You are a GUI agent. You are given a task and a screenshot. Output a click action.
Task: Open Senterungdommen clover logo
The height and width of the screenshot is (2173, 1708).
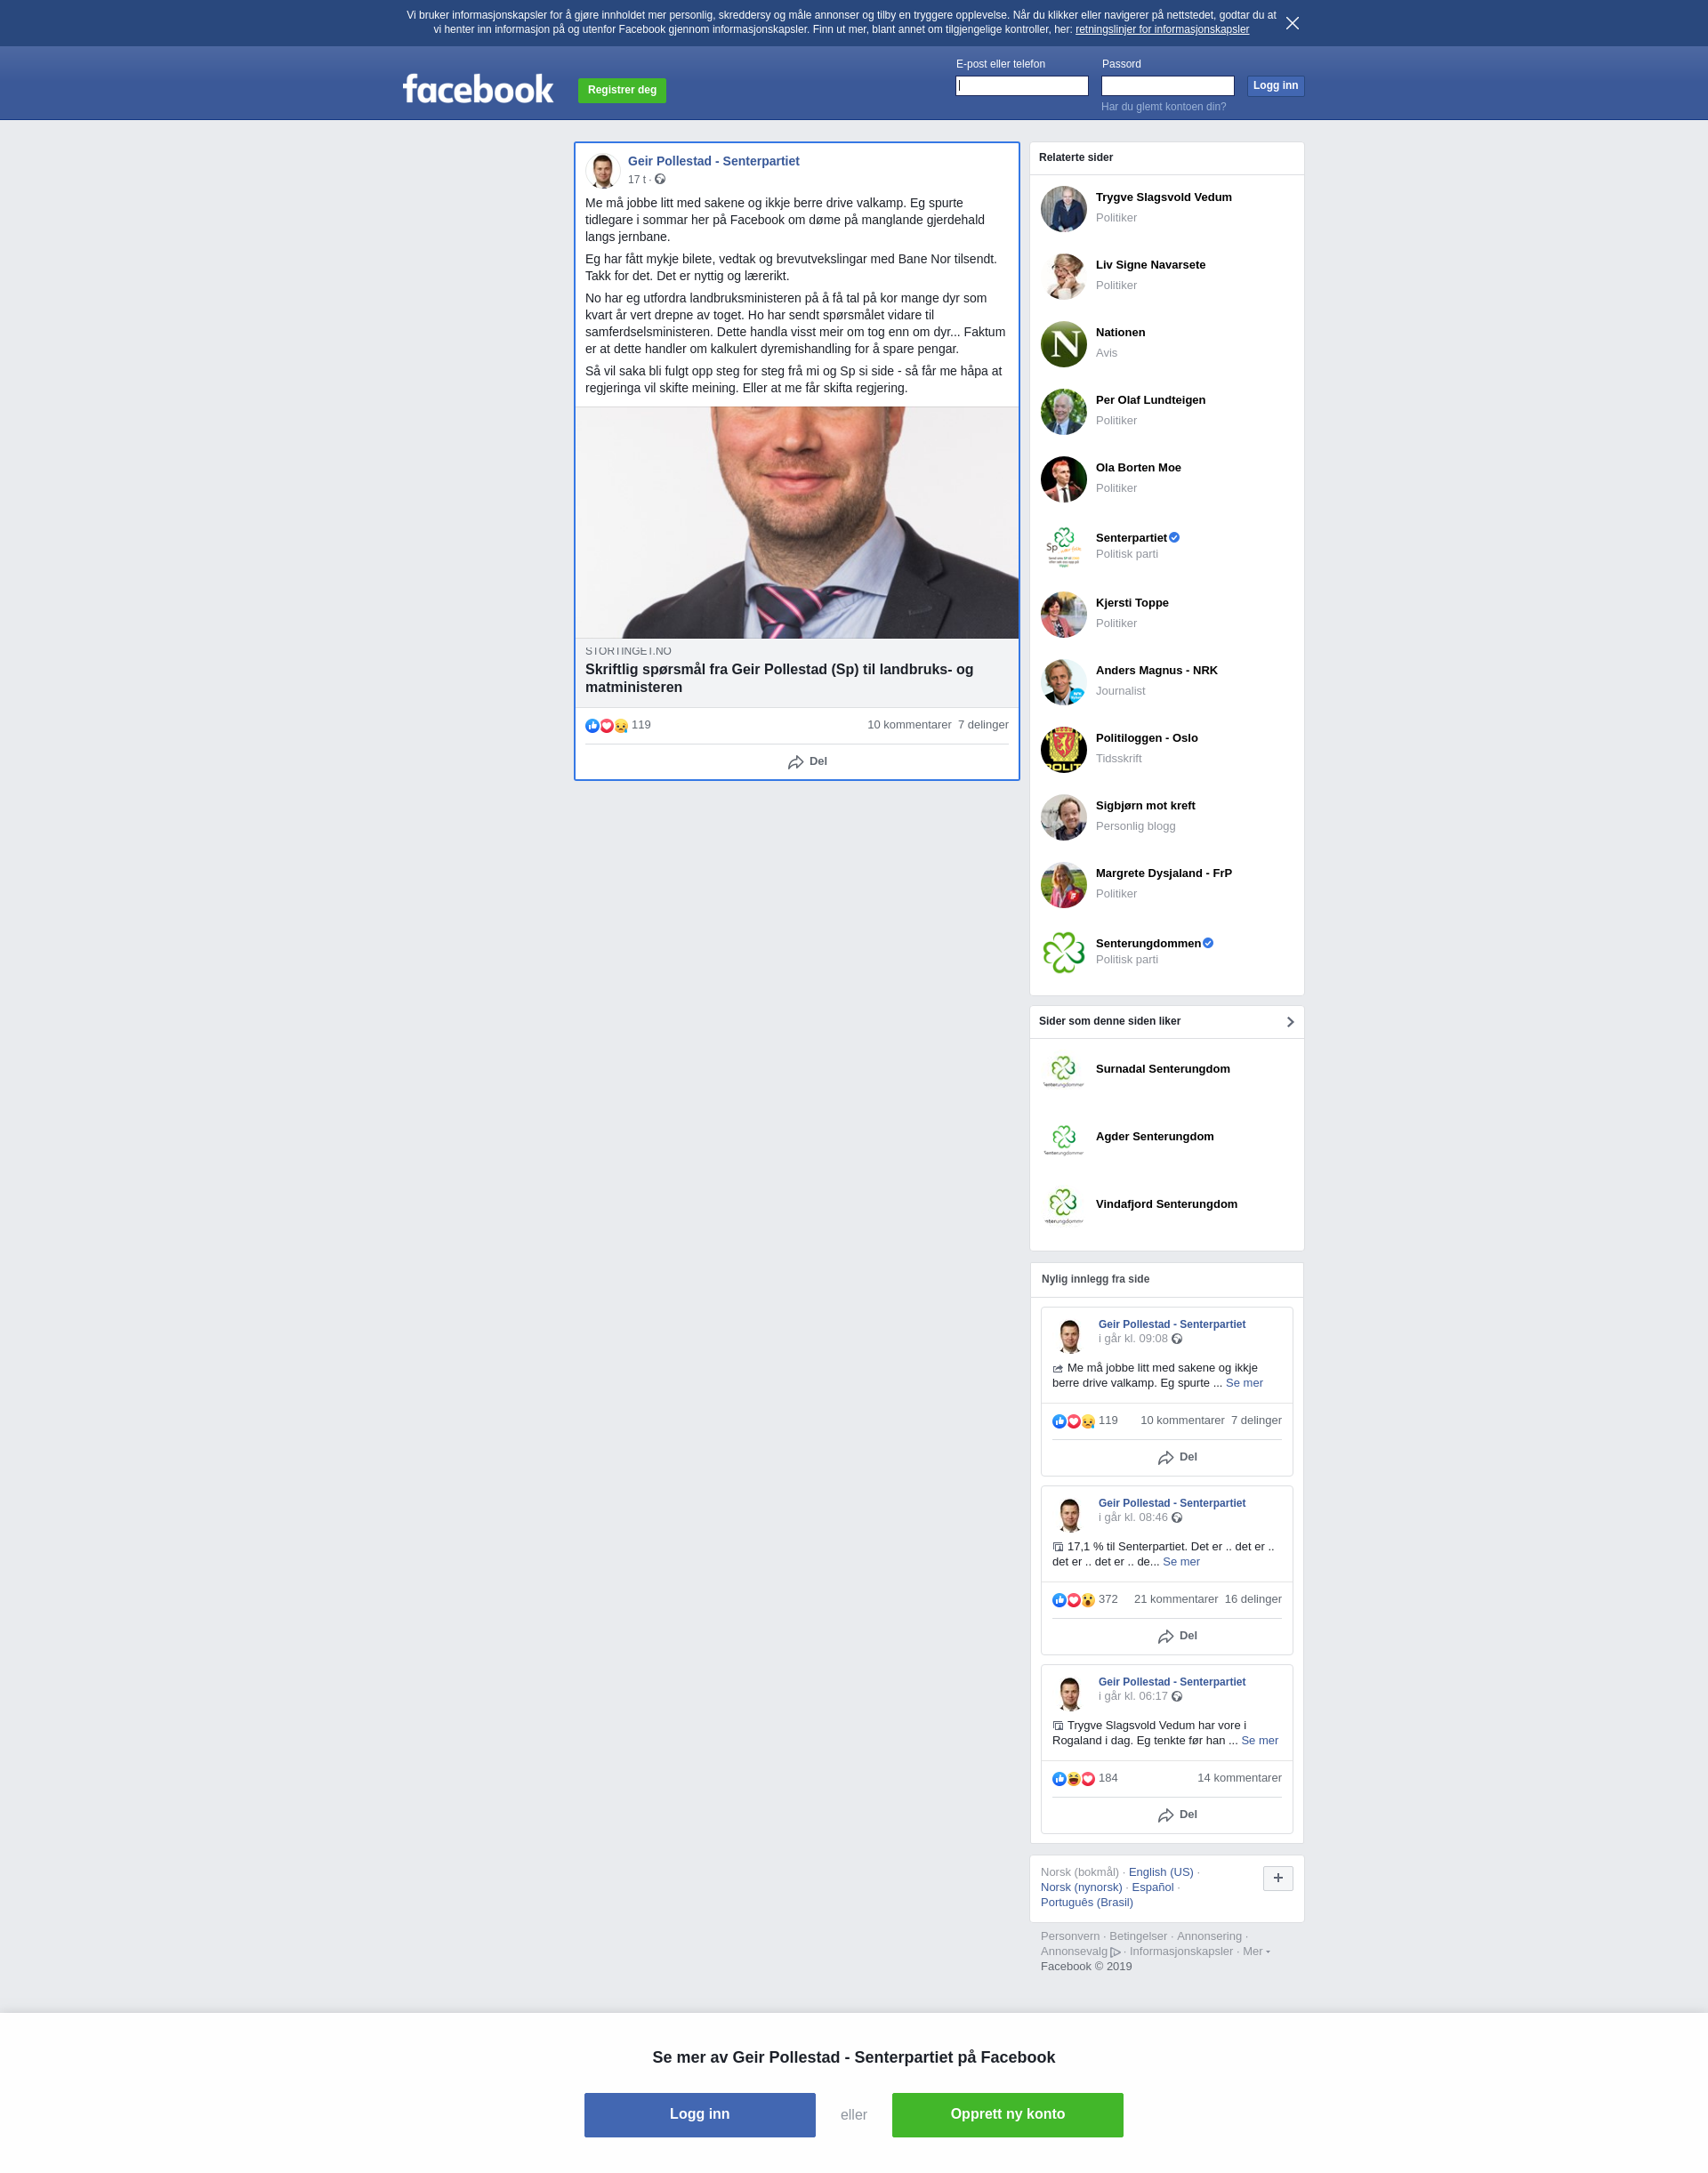pyautogui.click(x=1063, y=952)
